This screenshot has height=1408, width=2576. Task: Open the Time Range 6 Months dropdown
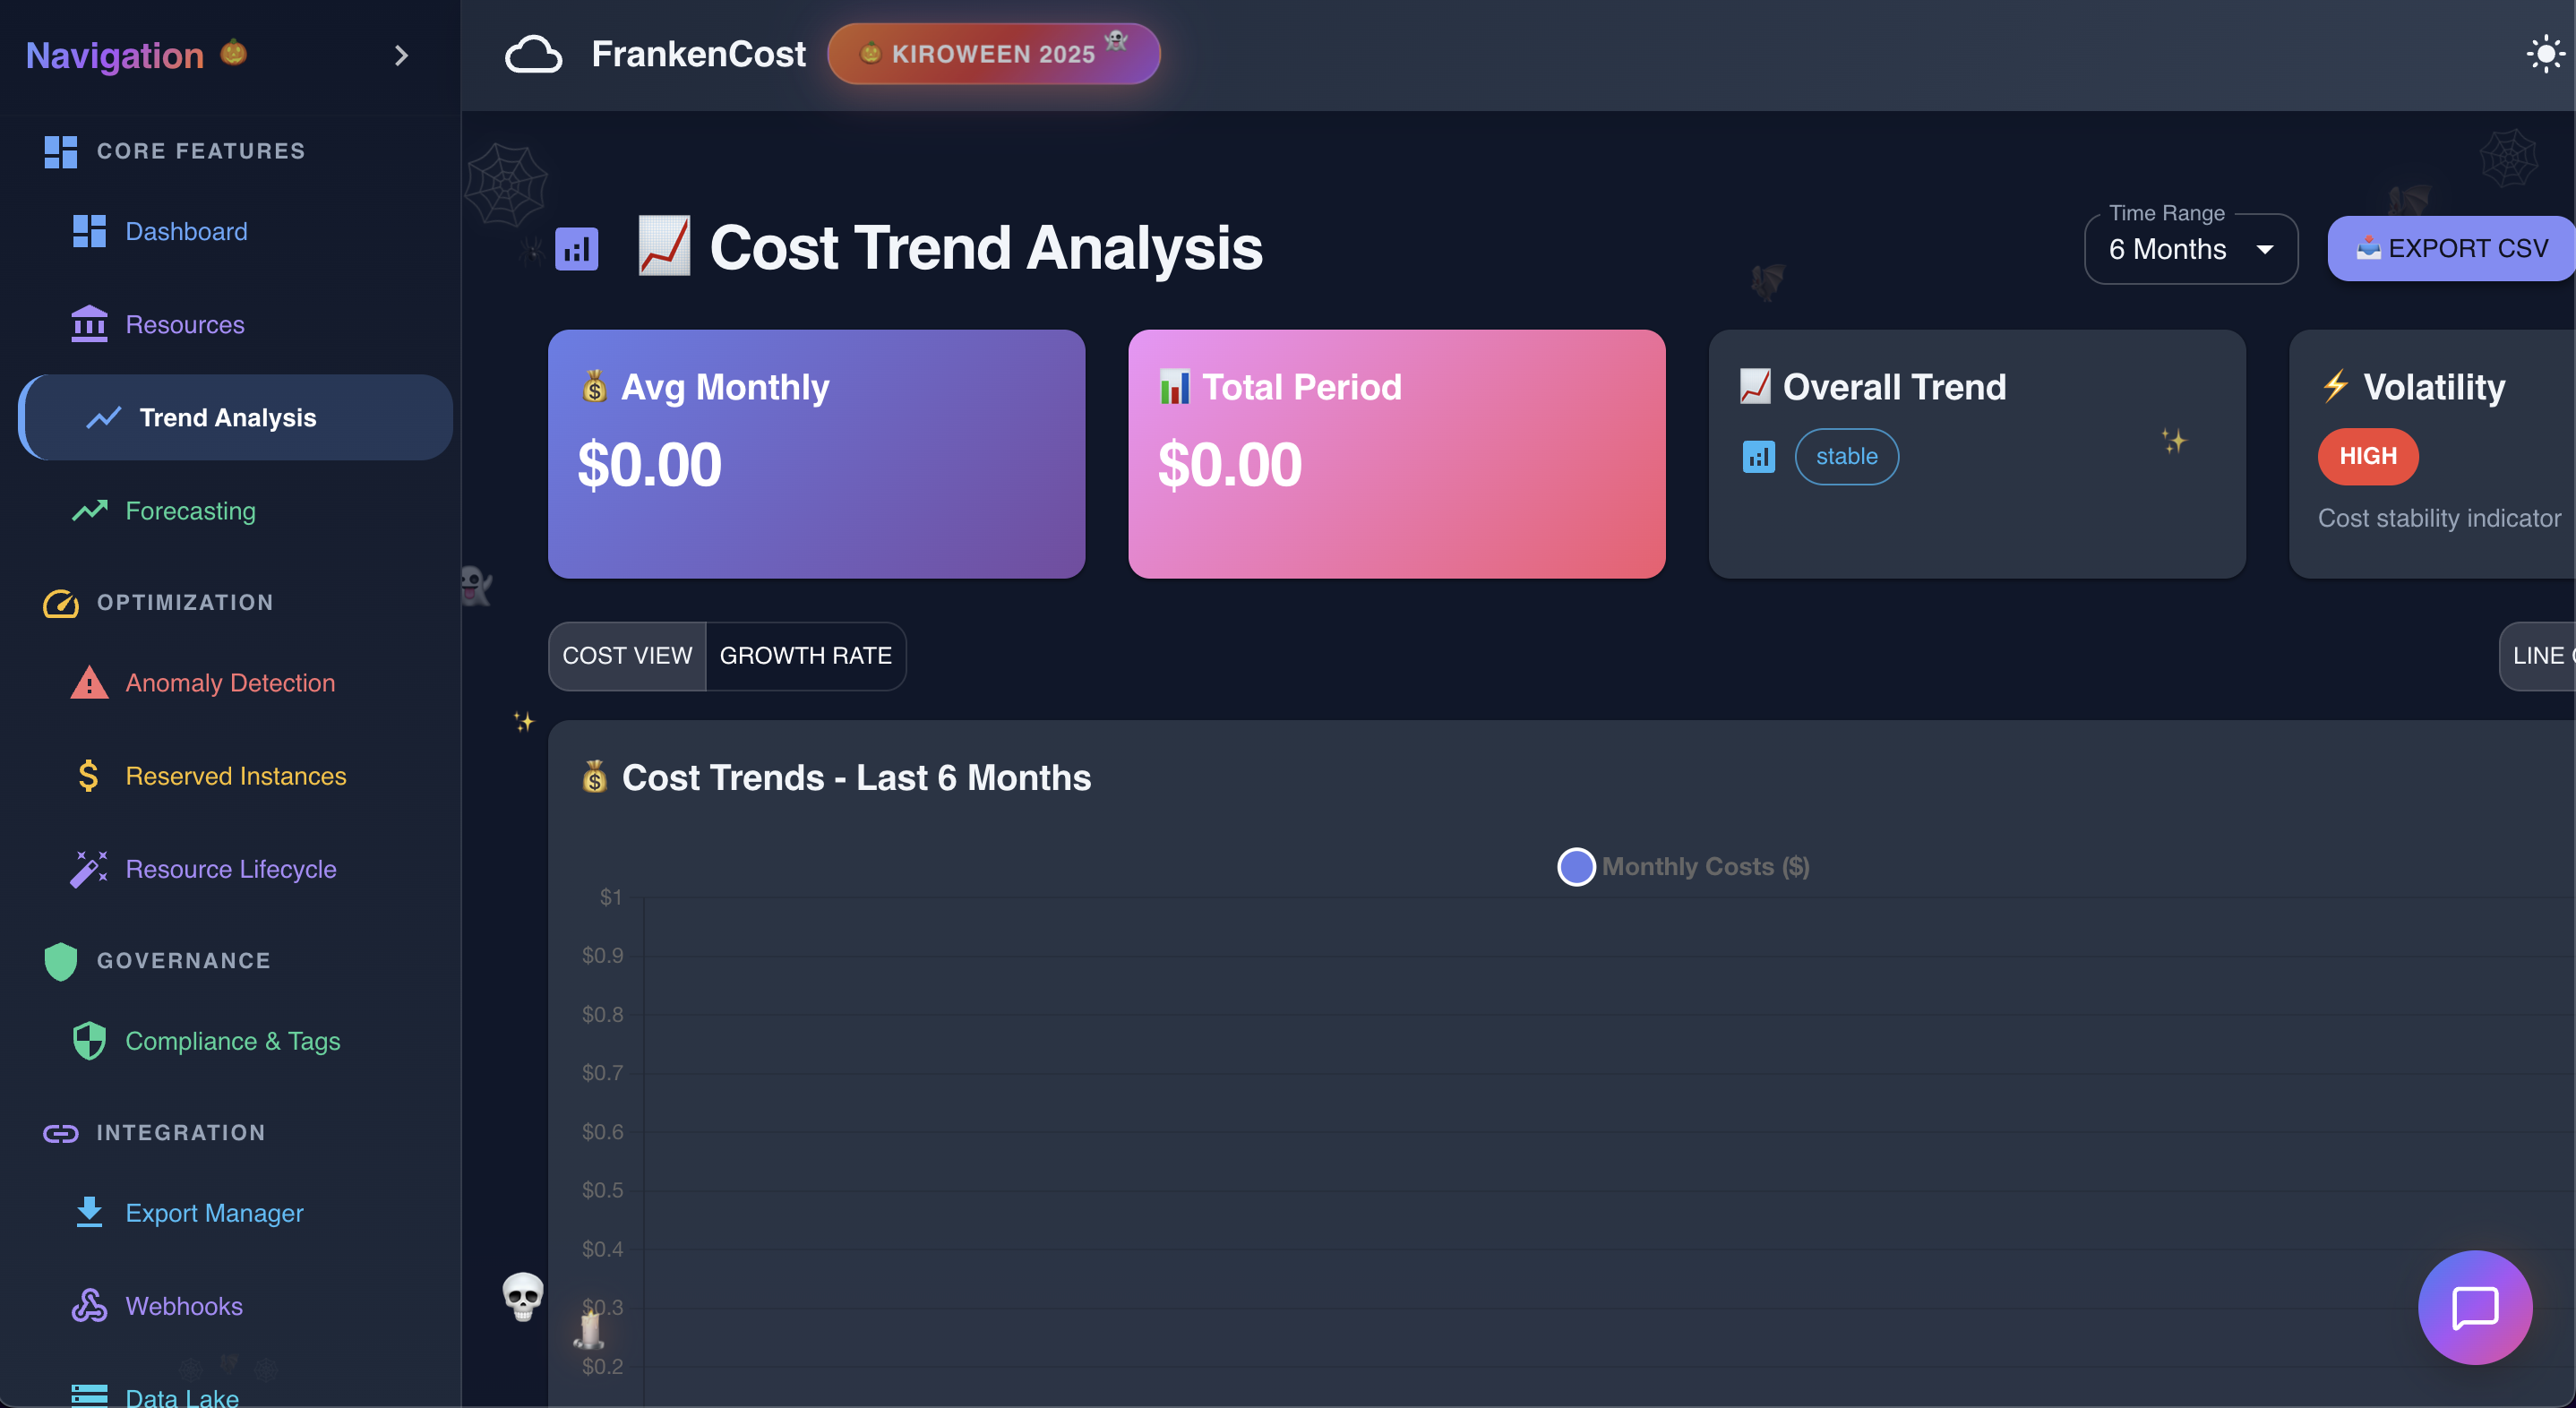[x=2190, y=249]
